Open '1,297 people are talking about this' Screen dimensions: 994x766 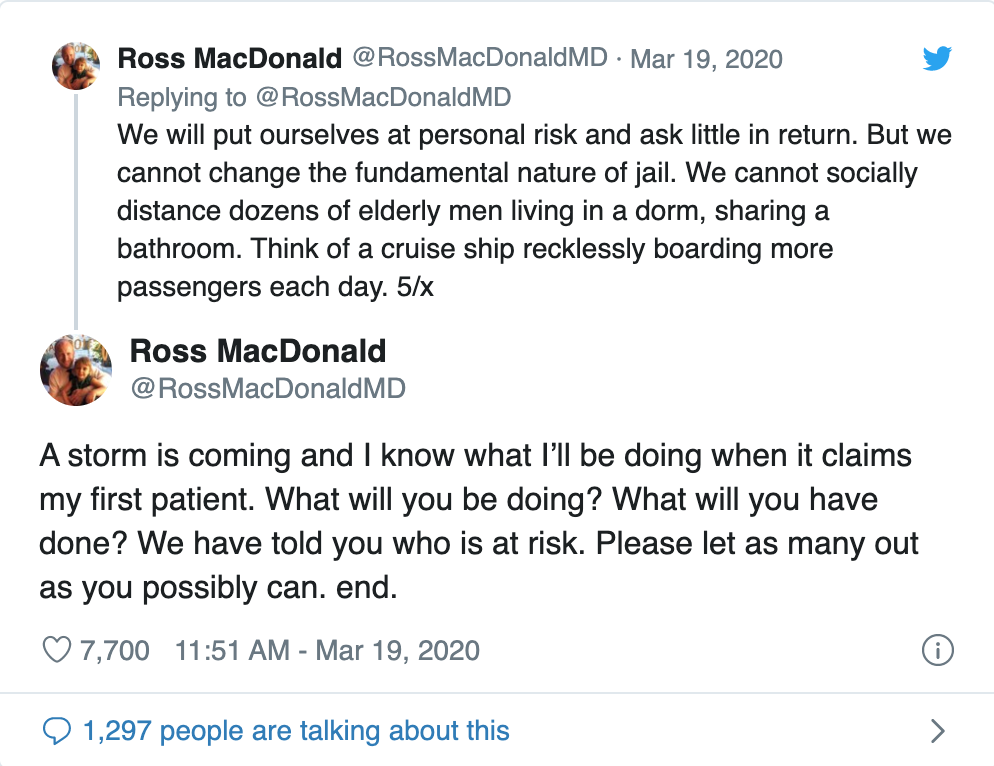[296, 731]
